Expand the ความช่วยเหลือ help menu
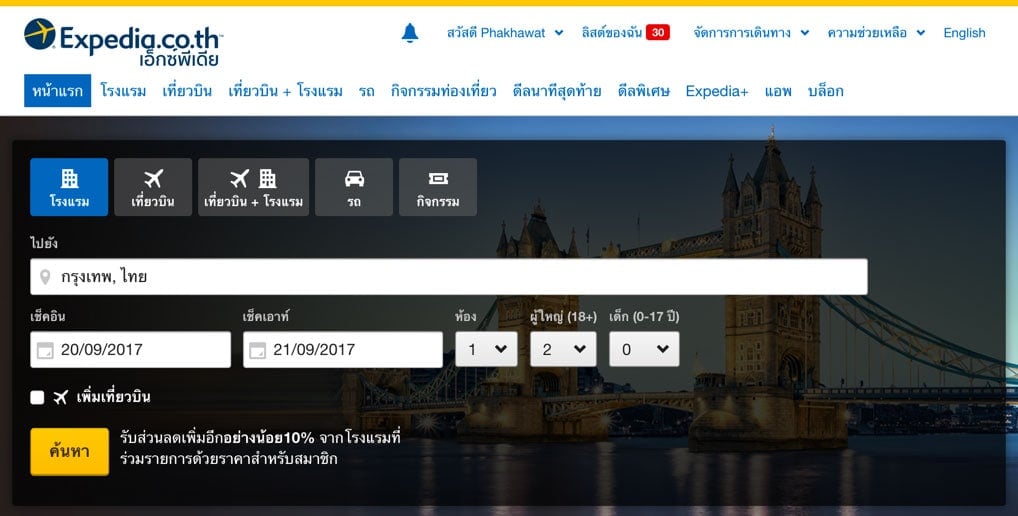This screenshot has height=516, width=1018. tap(876, 32)
